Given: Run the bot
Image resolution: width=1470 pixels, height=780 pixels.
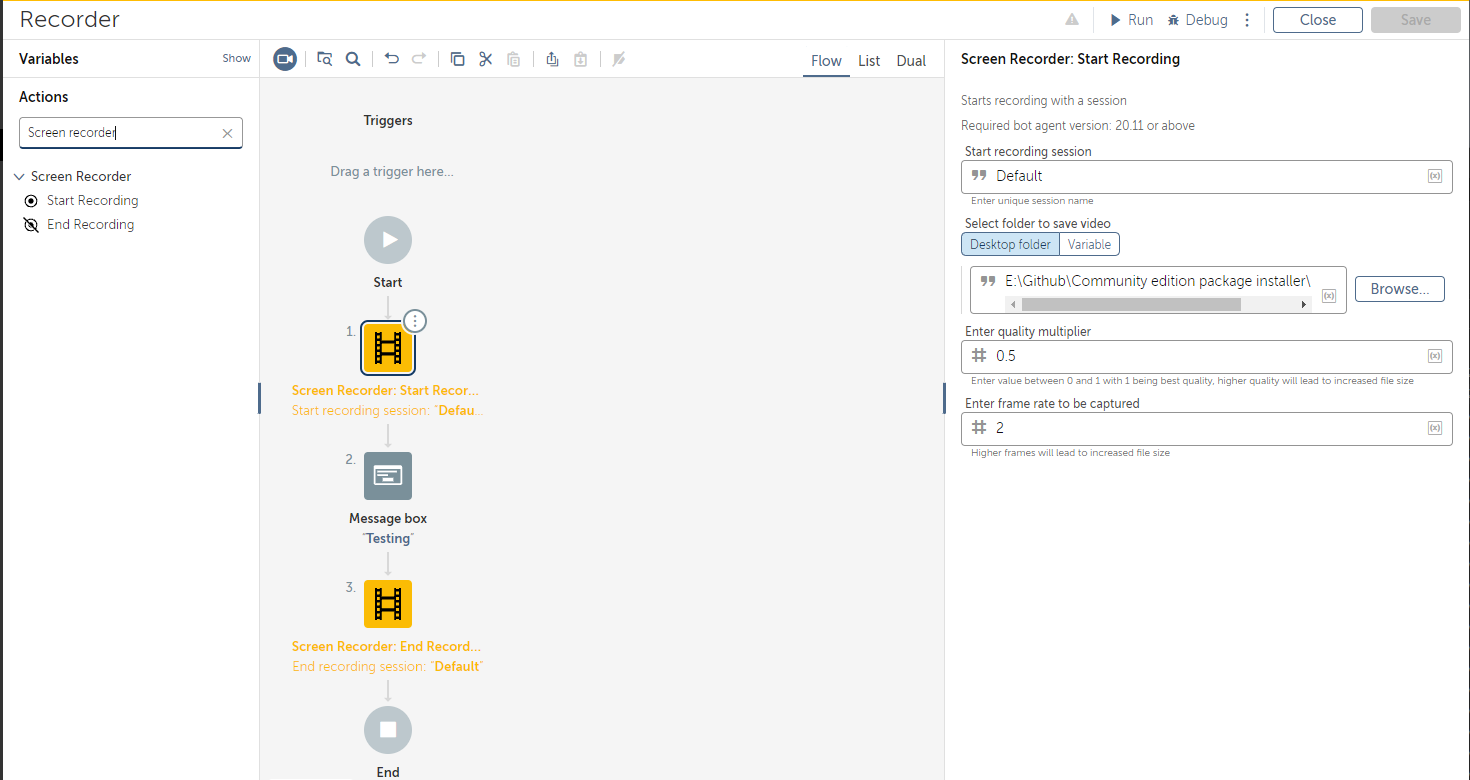Looking at the screenshot, I should 1131,20.
